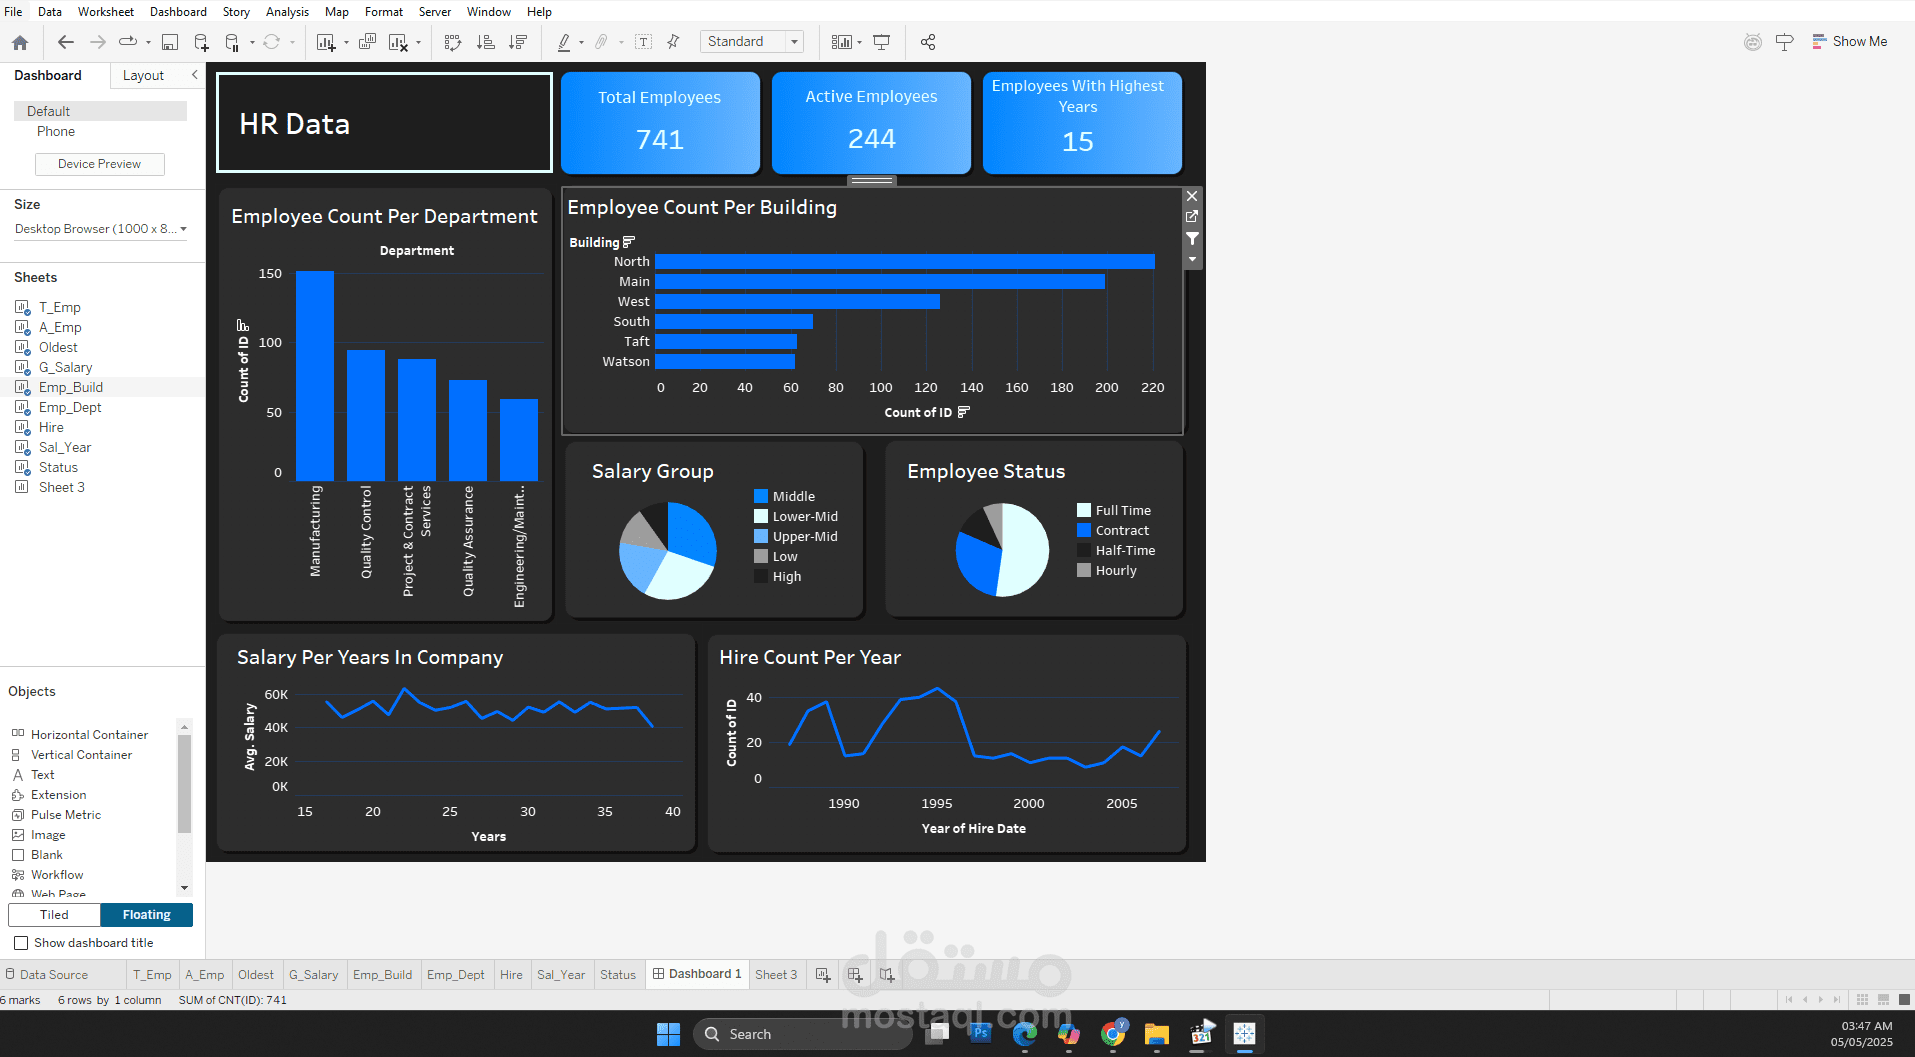Click the Device Preview button

(x=99, y=164)
